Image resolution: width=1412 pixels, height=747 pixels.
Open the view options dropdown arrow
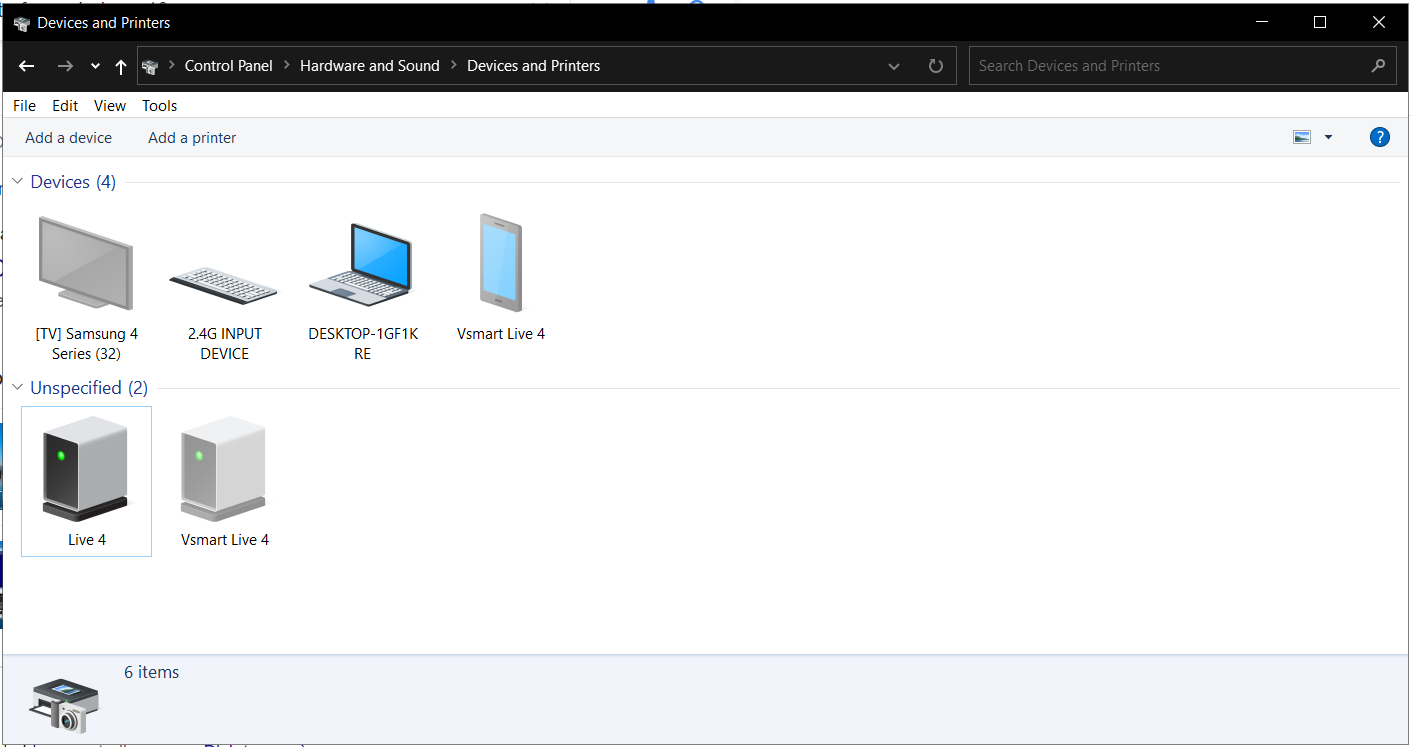(x=1328, y=138)
